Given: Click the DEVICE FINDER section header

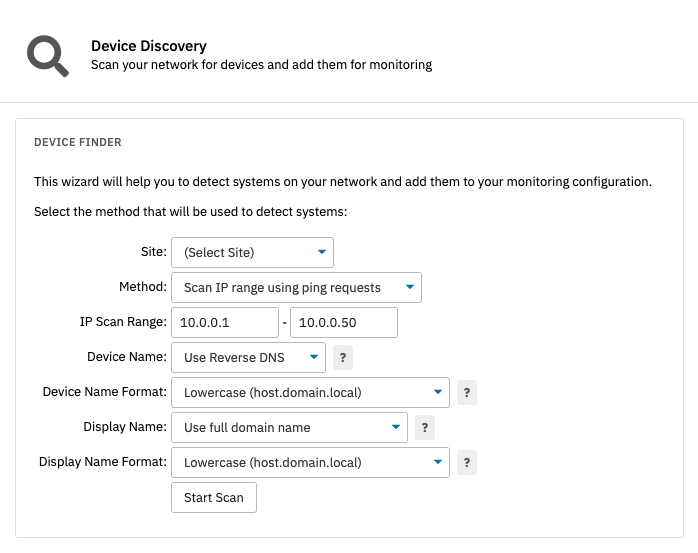Looking at the screenshot, I should 78,143.
